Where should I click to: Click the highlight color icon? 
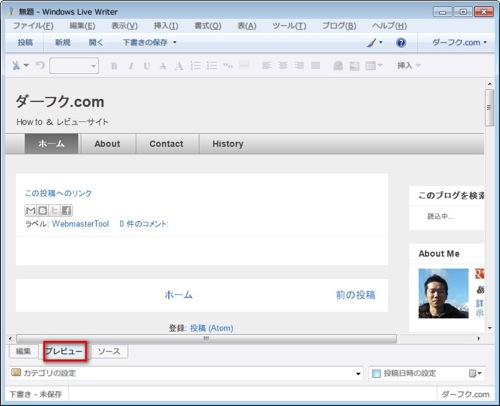(244, 65)
